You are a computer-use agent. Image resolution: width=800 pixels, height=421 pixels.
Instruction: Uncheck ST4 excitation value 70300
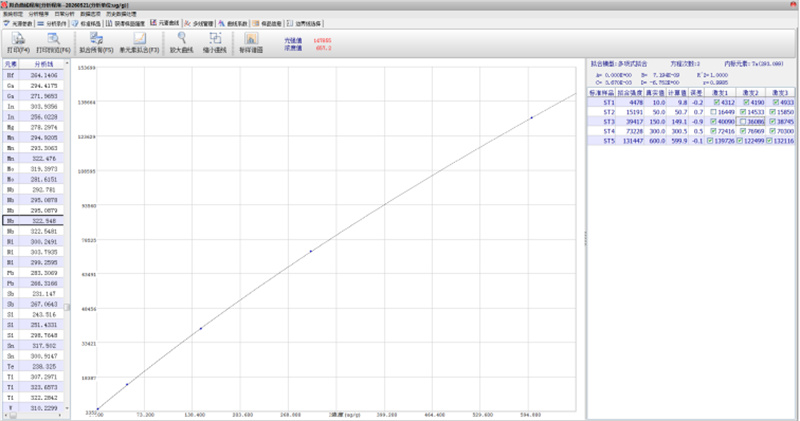tap(773, 131)
